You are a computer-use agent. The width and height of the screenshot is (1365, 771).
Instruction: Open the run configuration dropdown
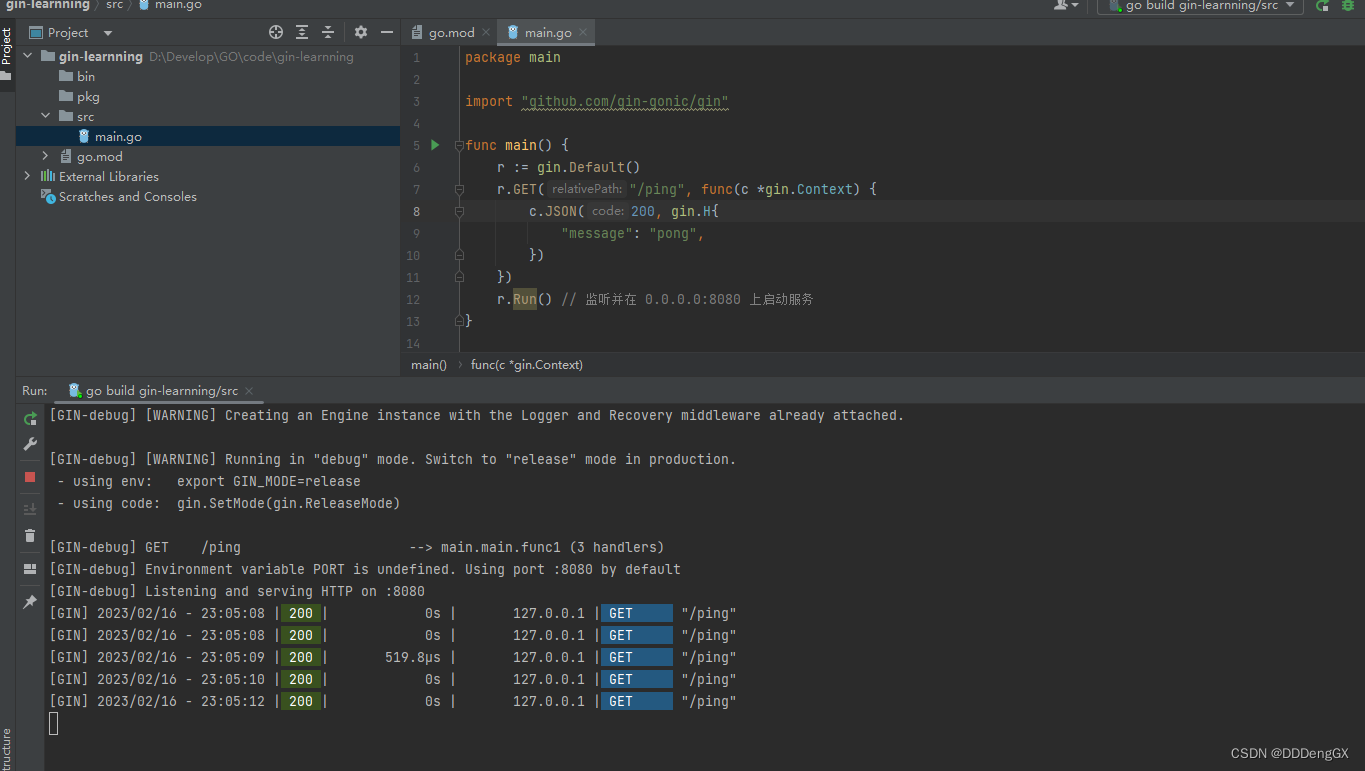click(x=1200, y=6)
